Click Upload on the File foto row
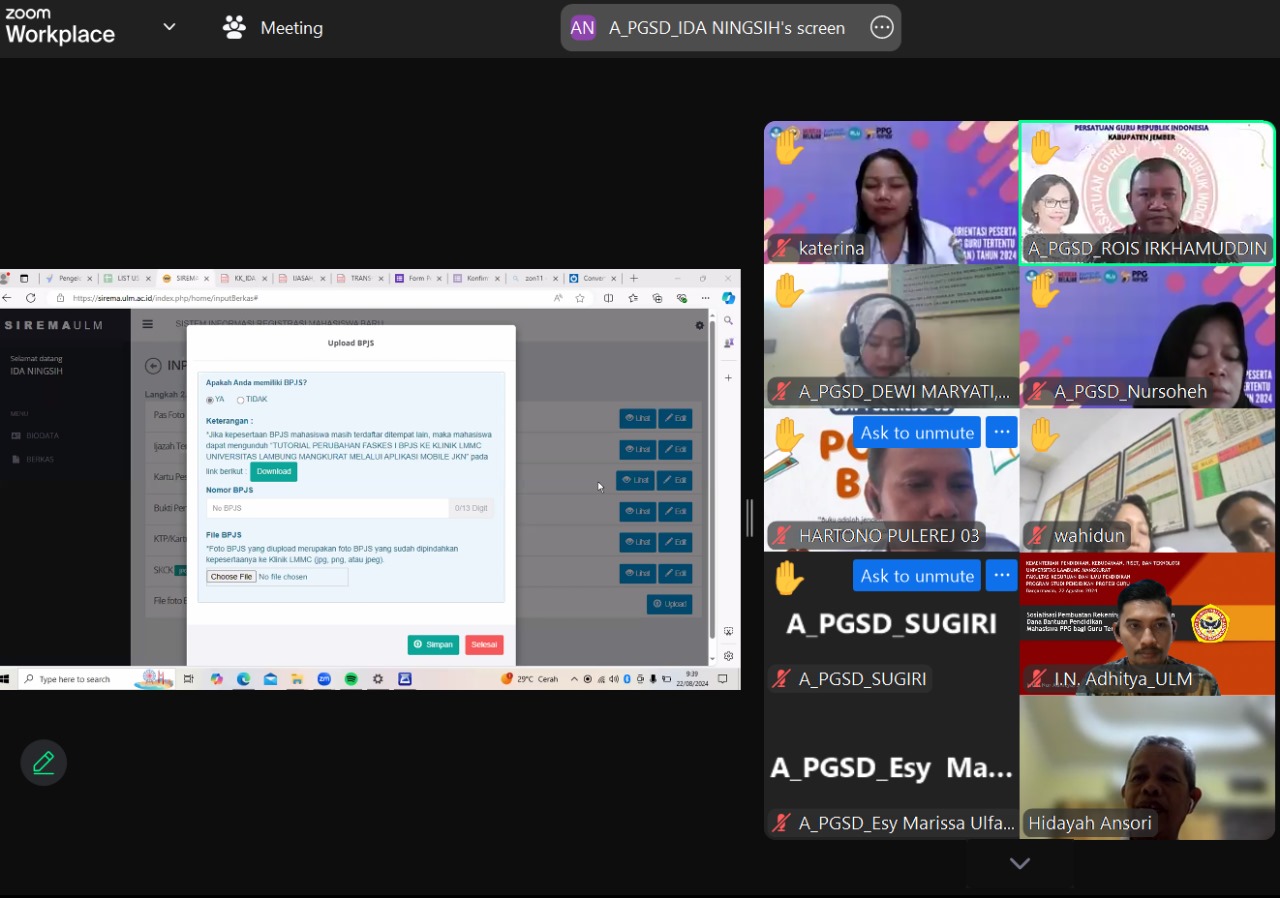1280x898 pixels. tap(669, 604)
